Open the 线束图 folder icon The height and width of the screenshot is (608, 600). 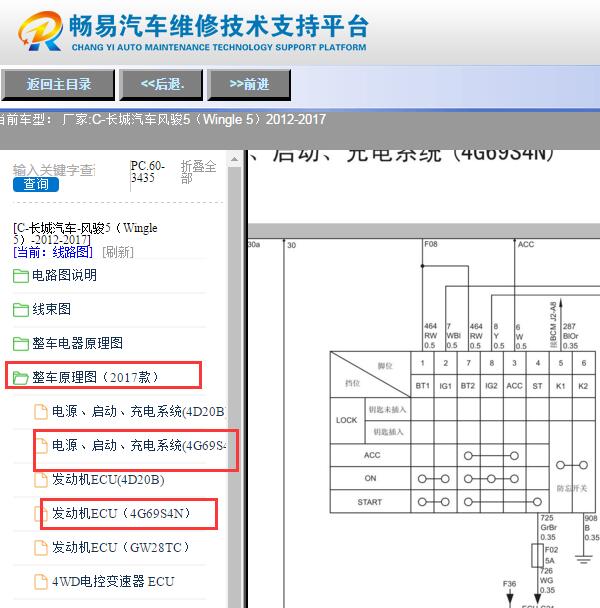pyautogui.click(x=21, y=310)
